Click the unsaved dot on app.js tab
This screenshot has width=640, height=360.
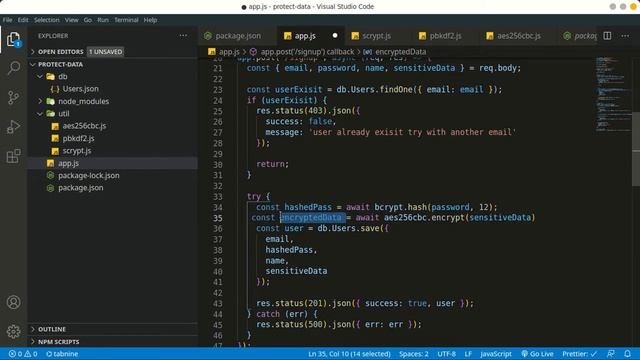[x=335, y=36]
